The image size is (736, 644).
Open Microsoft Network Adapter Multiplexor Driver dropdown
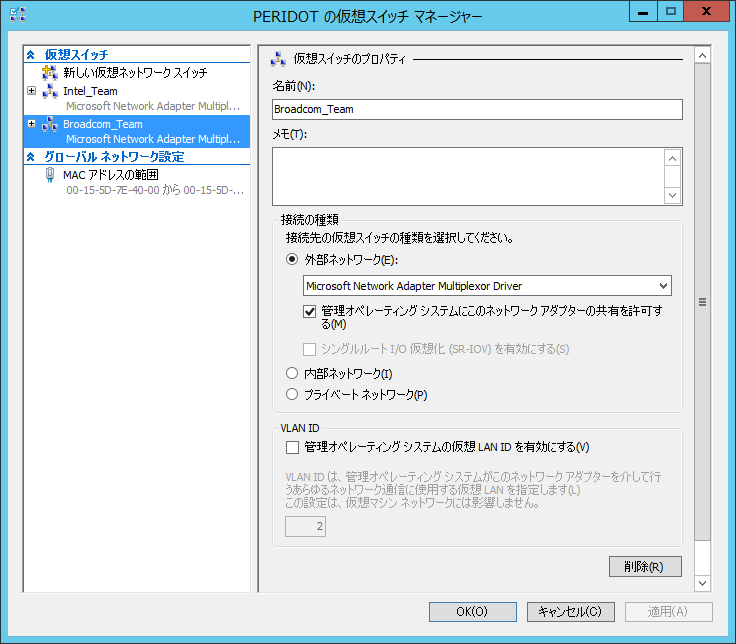pyautogui.click(x=487, y=286)
